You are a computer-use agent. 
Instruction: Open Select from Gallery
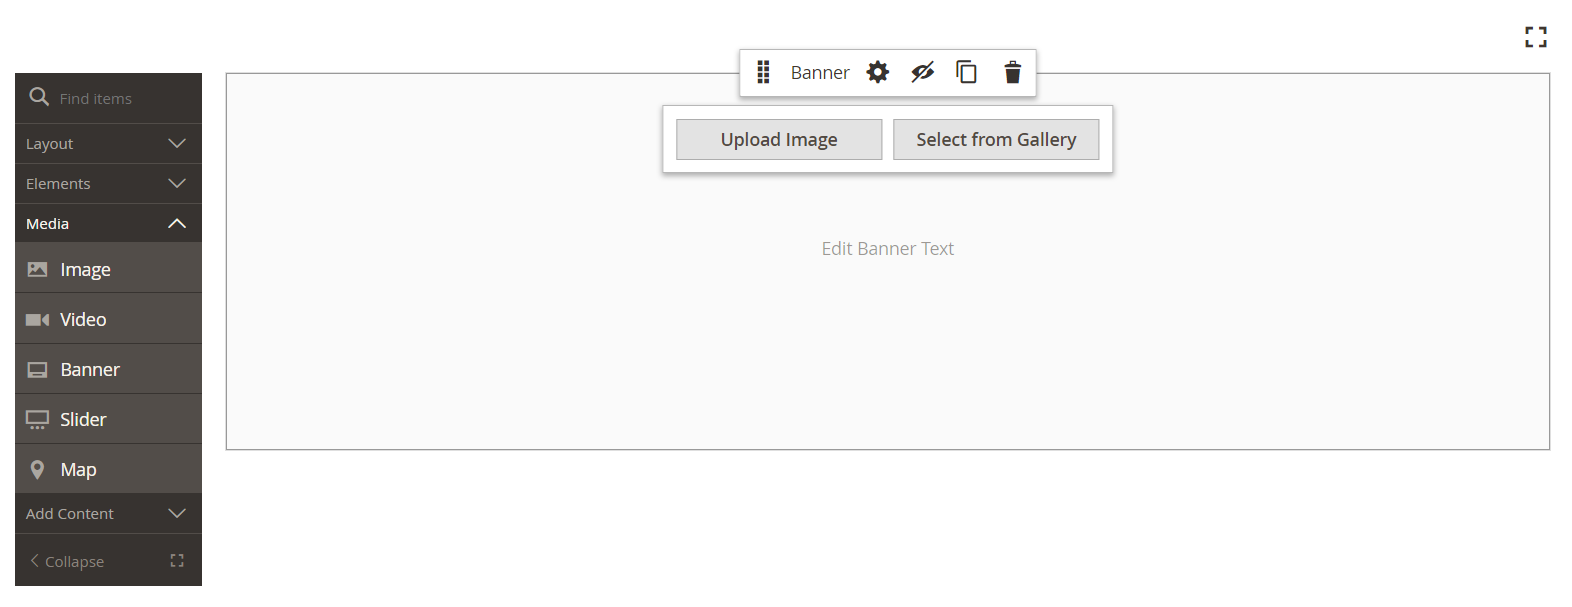pos(996,139)
